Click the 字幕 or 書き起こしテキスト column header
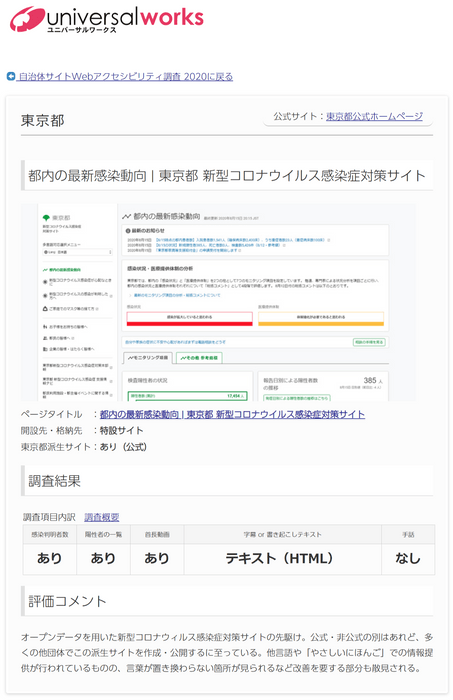The width and height of the screenshot is (453, 700). 283,534
